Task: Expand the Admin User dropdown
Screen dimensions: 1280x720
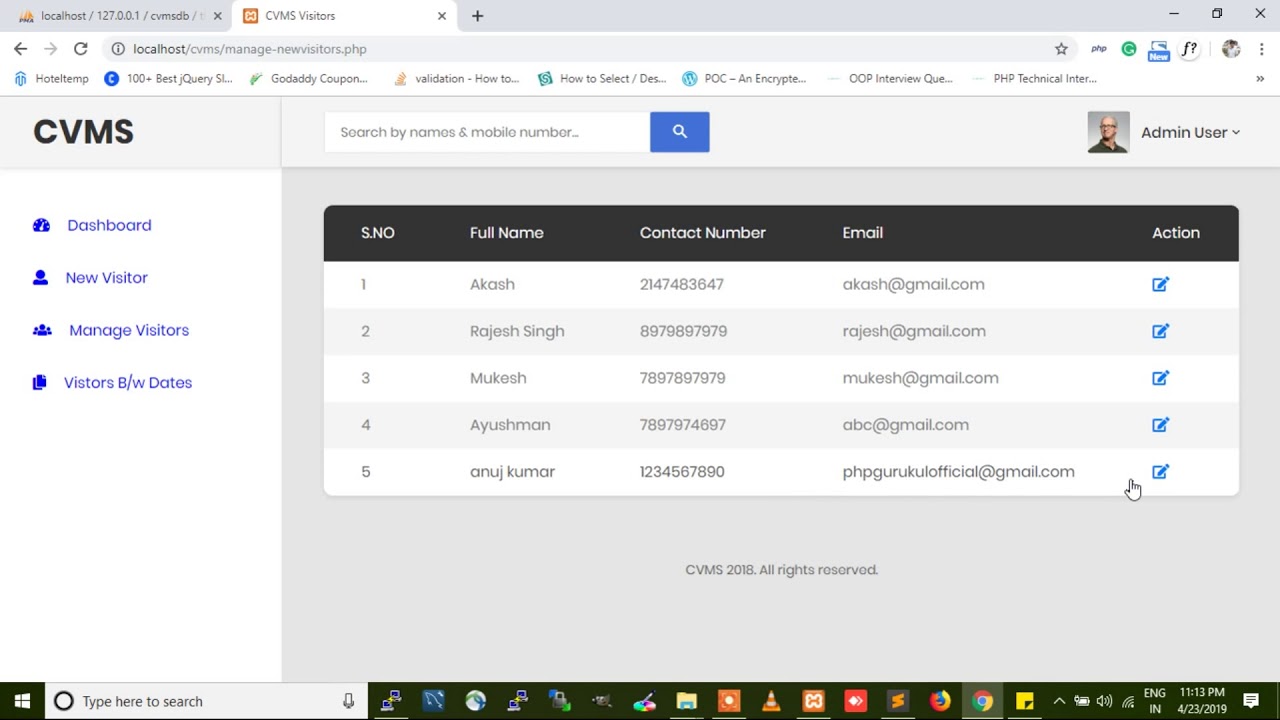Action: [x=1190, y=132]
